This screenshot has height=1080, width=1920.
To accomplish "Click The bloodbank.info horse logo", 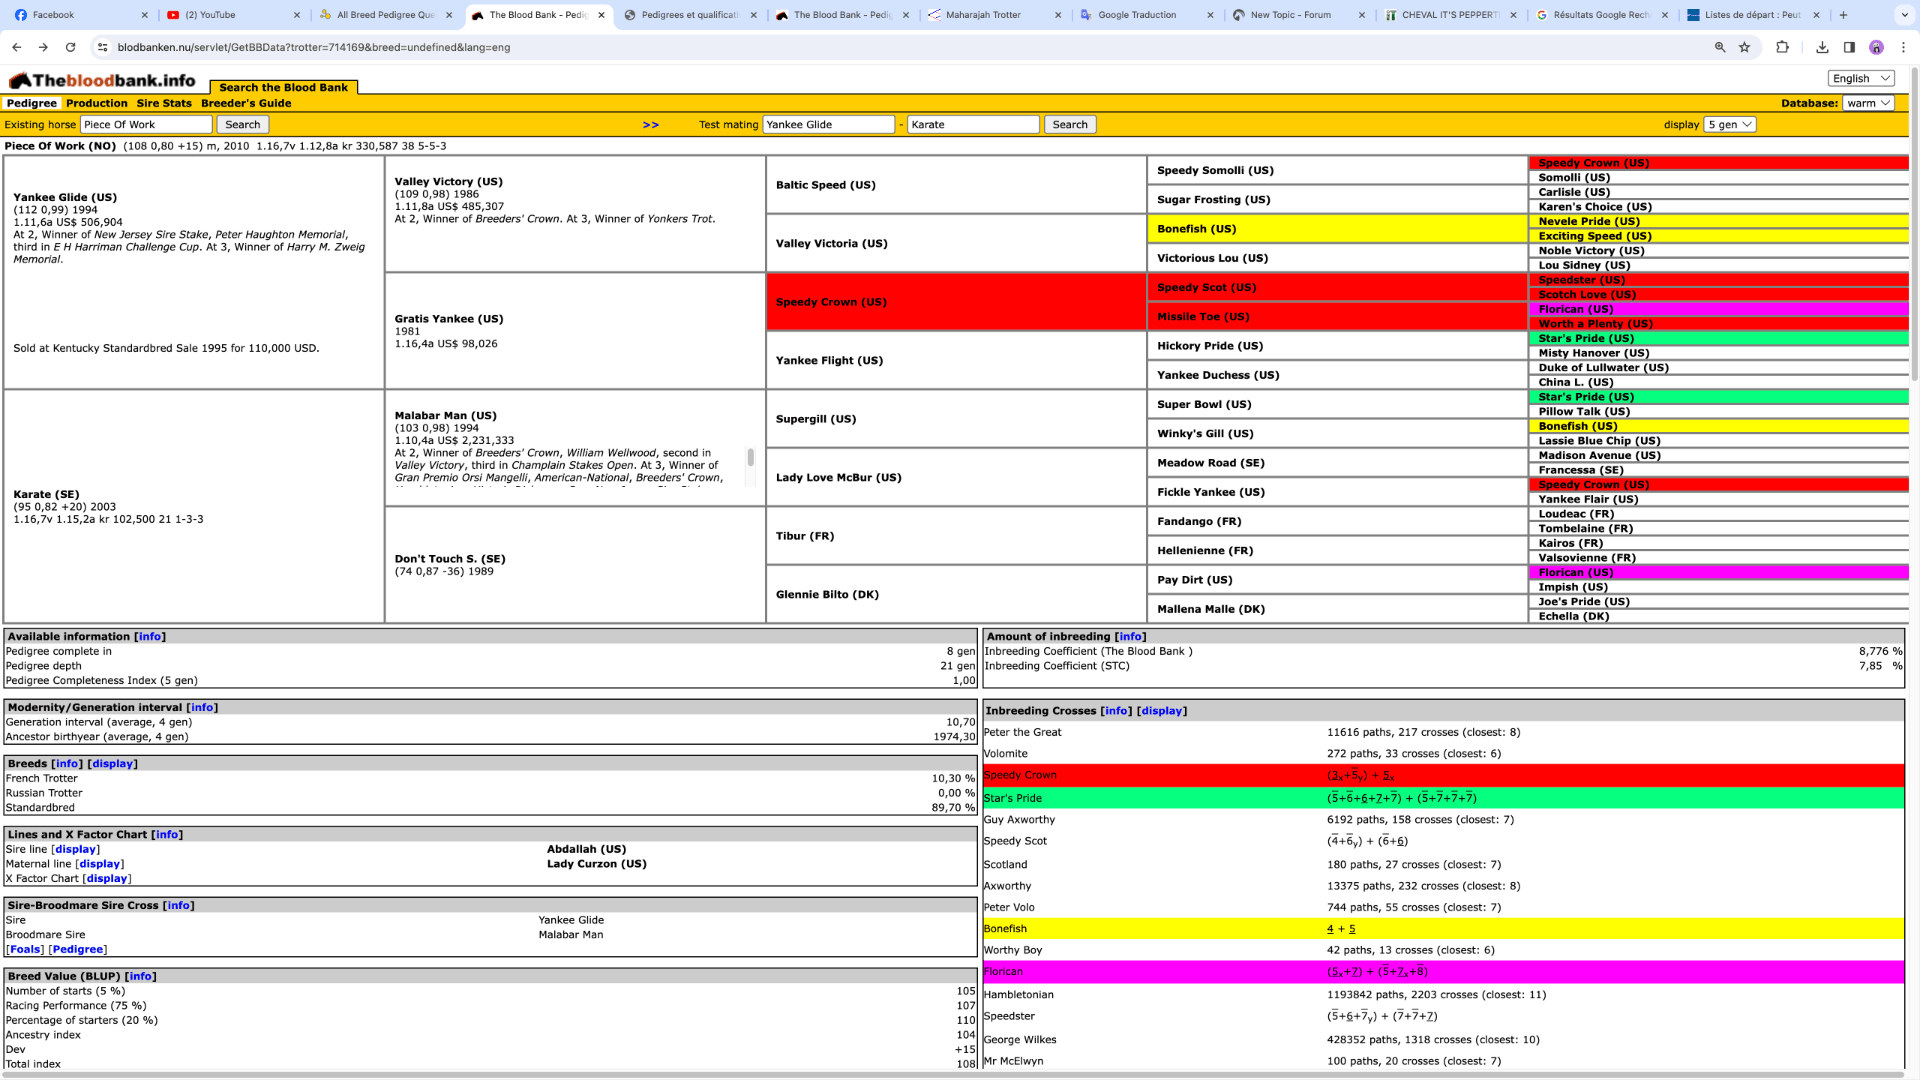I will pos(102,81).
